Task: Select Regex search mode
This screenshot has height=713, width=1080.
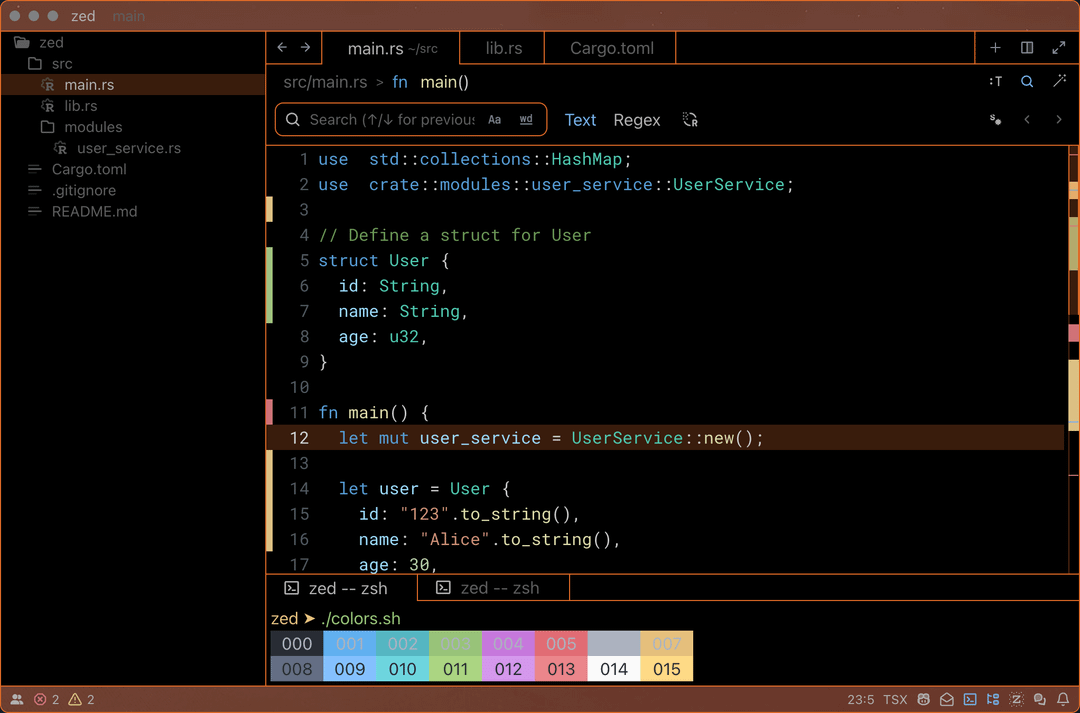Action: (637, 120)
